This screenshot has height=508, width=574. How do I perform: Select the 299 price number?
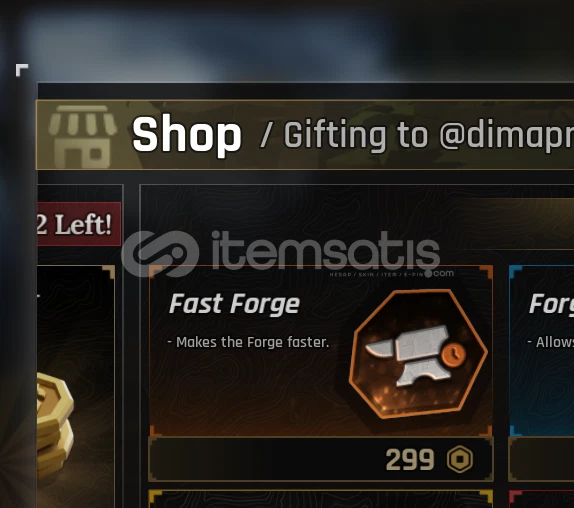click(410, 460)
